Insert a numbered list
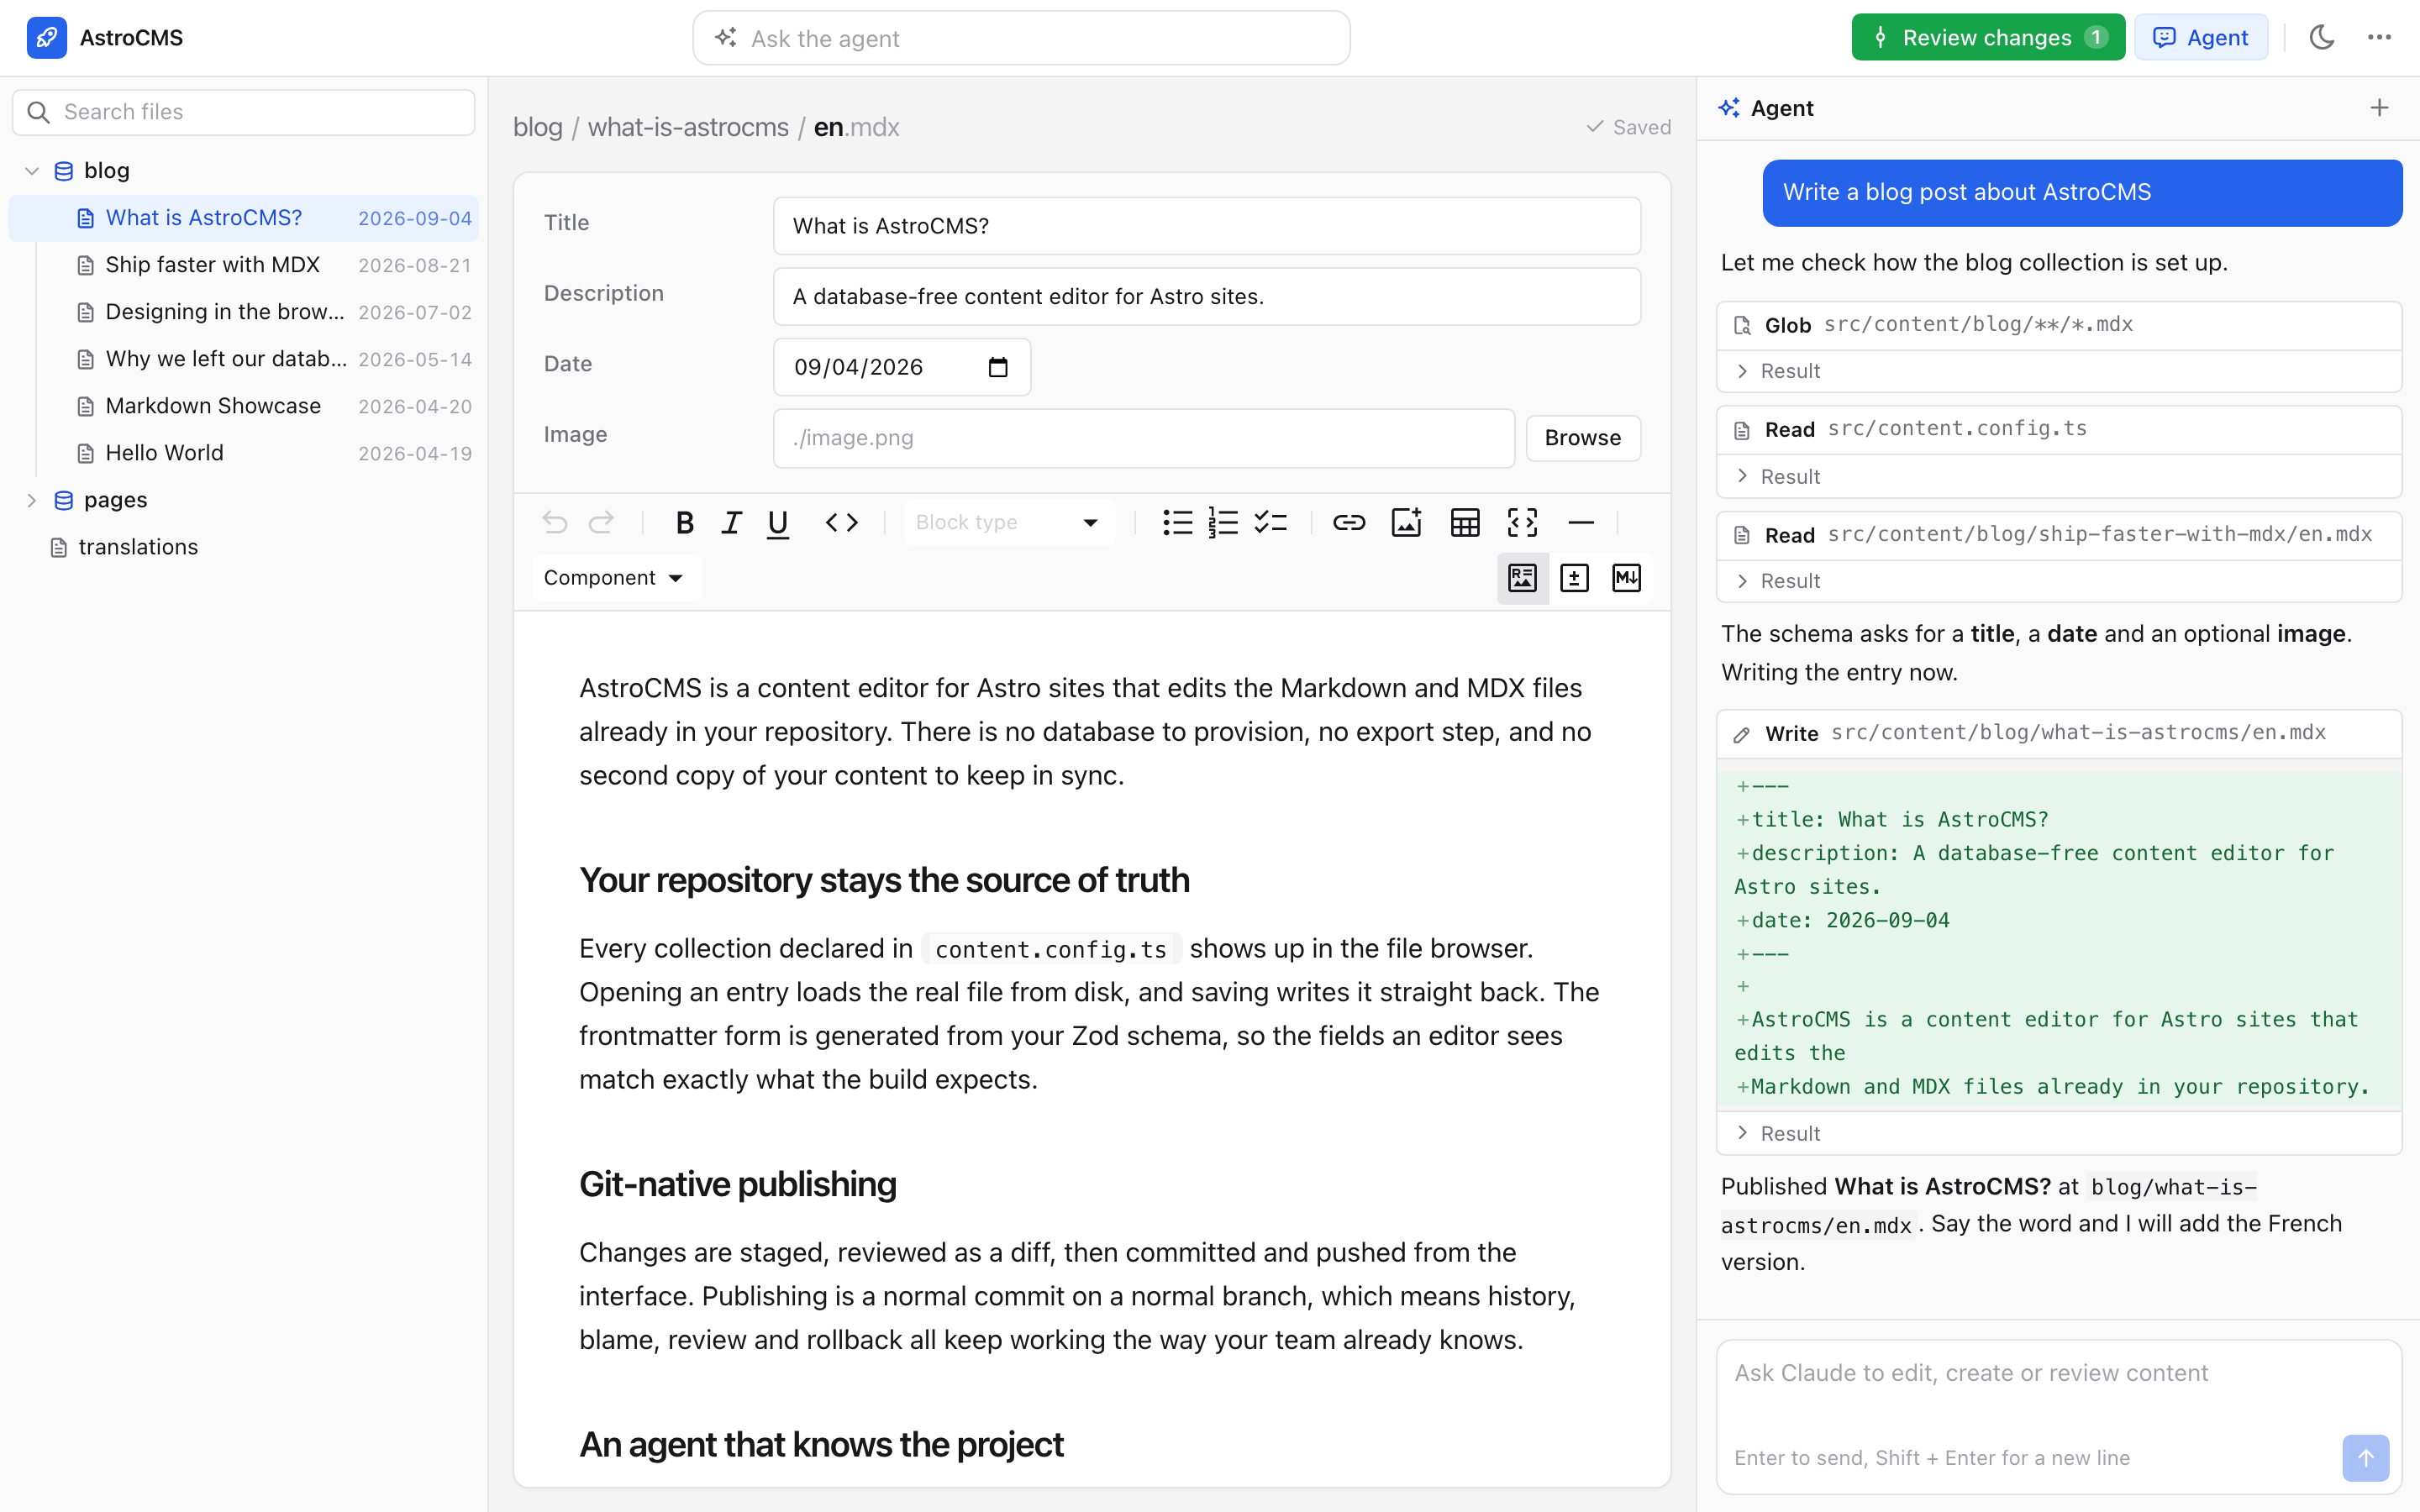2420x1512 pixels. 1223,522
